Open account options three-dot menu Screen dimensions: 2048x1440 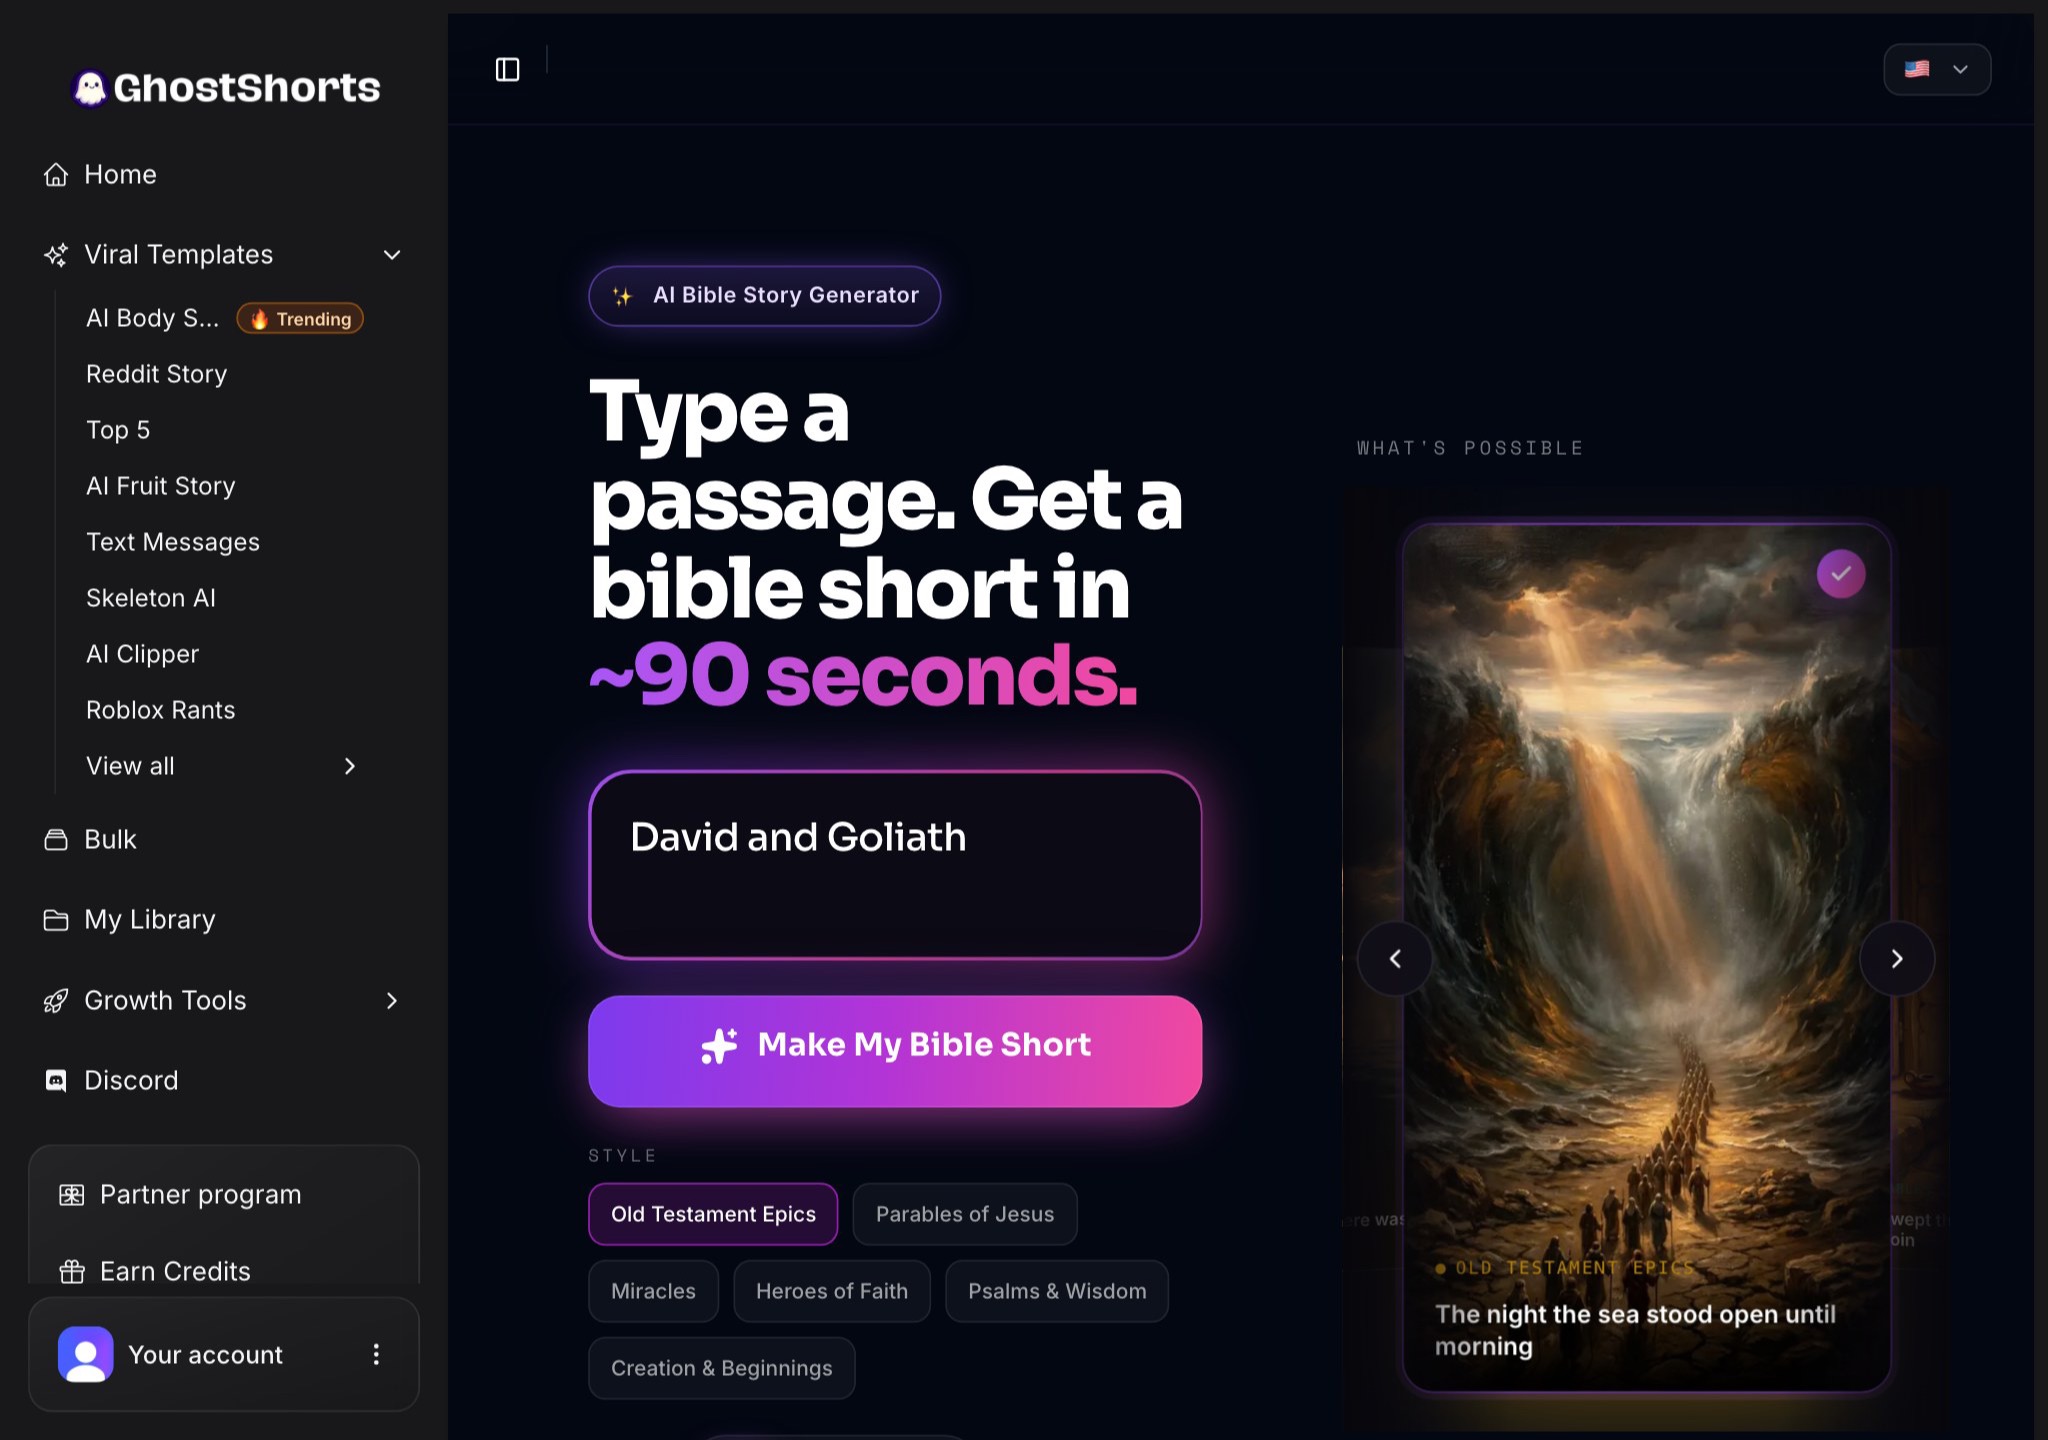tap(376, 1355)
